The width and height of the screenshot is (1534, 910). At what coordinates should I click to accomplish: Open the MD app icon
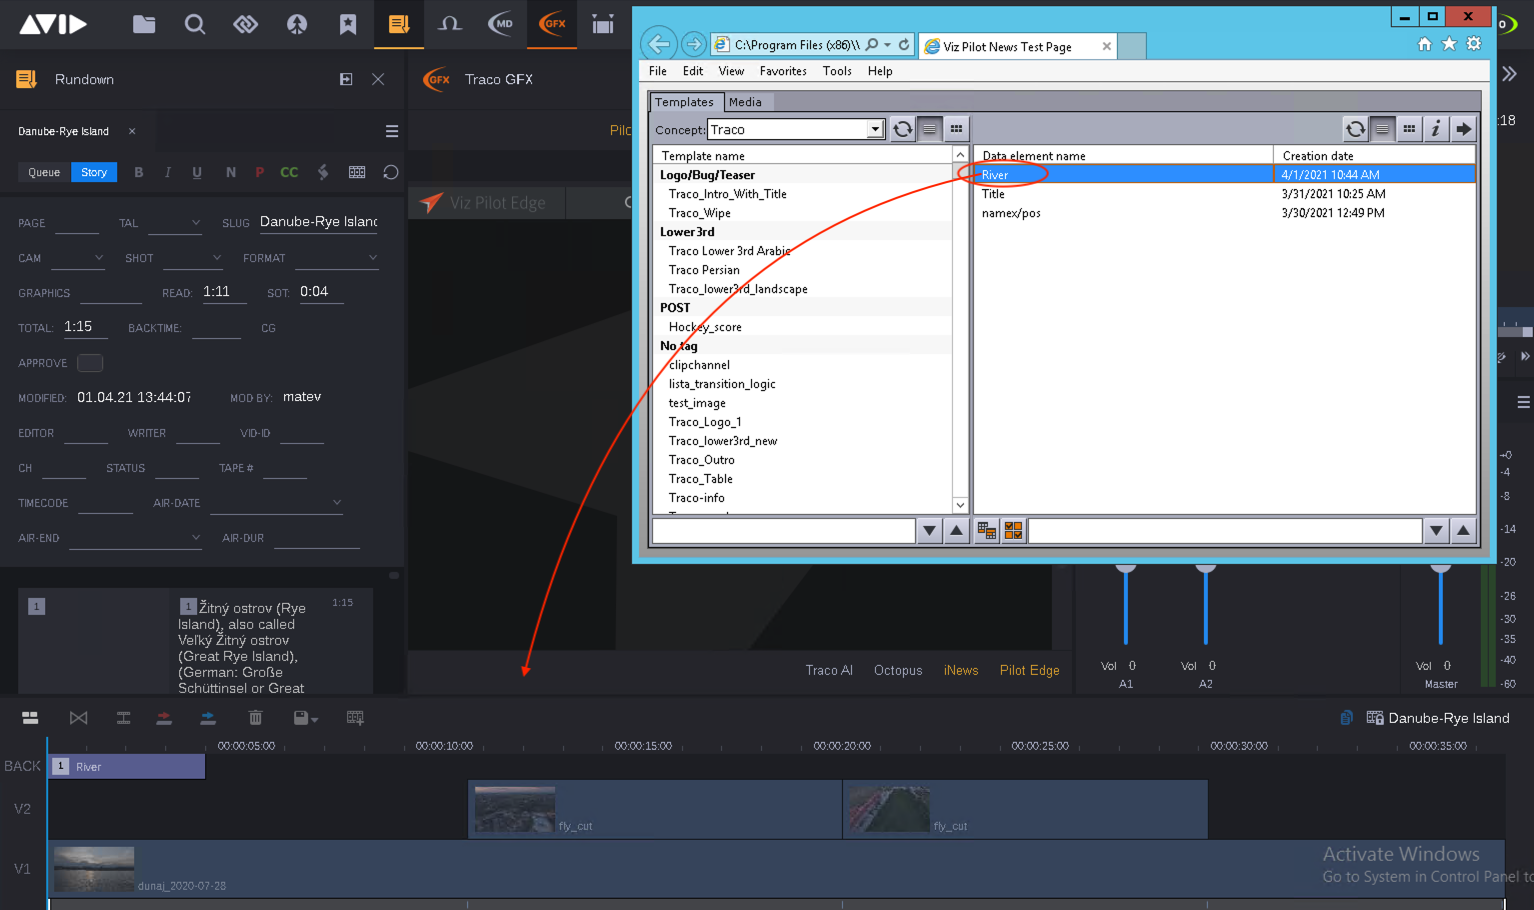coord(501,24)
